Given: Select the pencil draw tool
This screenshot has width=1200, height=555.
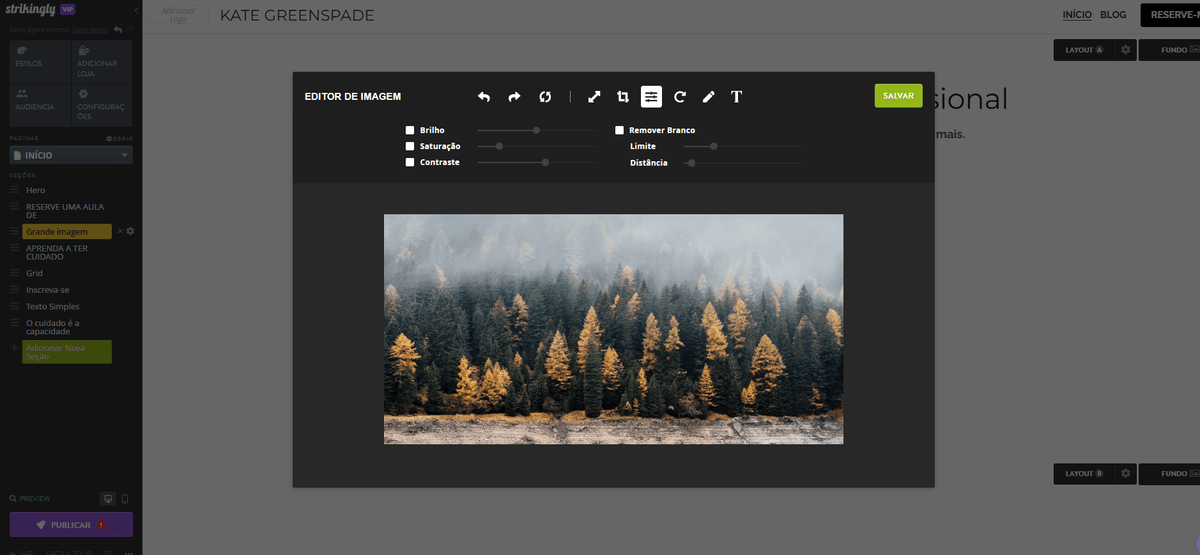Looking at the screenshot, I should pos(708,97).
